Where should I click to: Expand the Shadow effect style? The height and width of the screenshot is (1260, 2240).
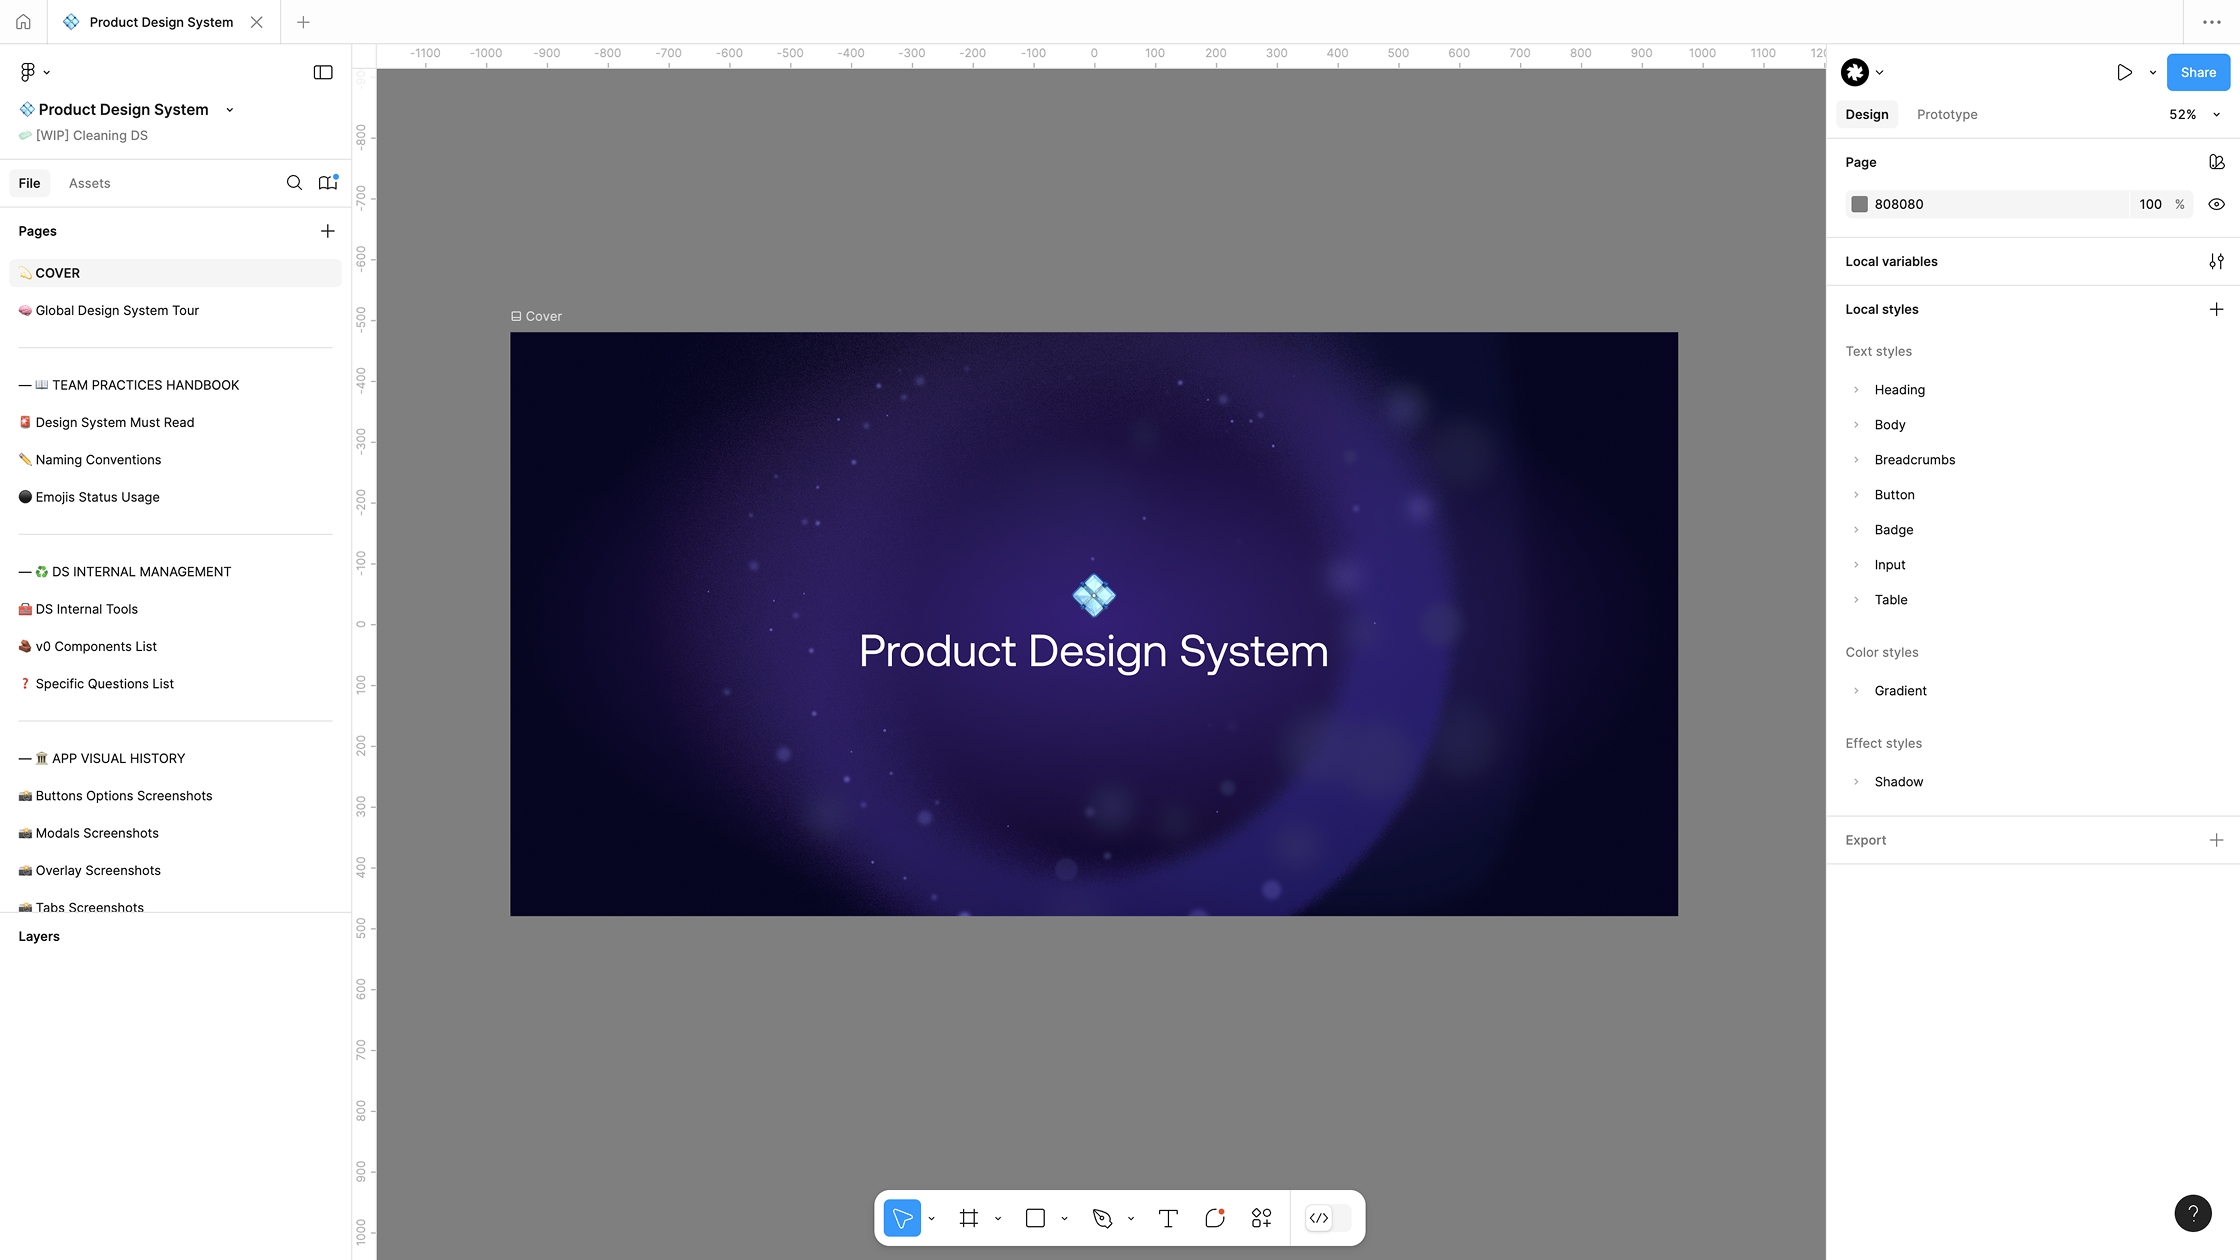point(1857,781)
